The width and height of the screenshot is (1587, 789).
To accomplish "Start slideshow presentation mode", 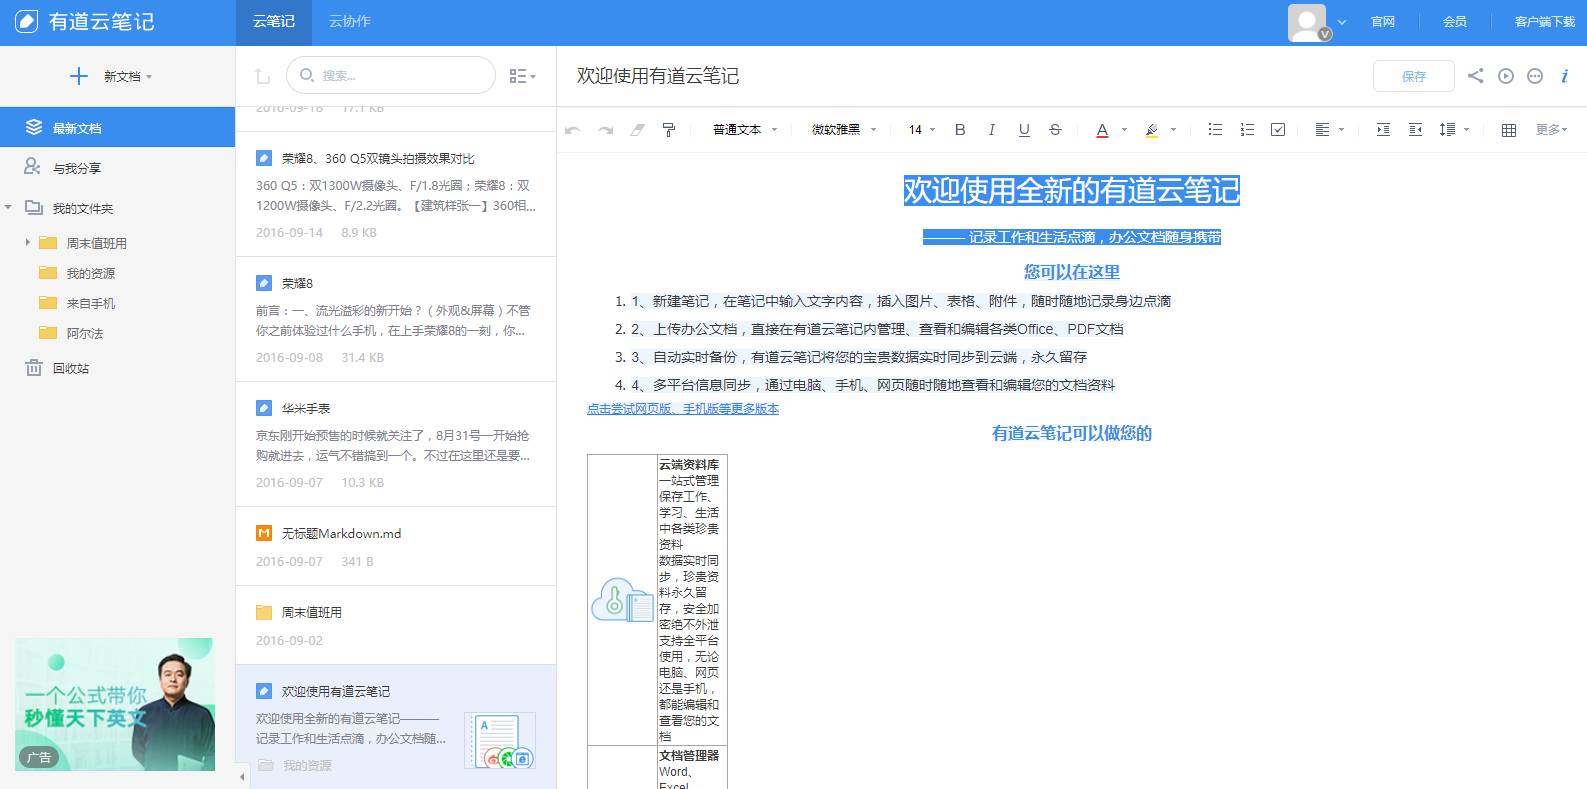I will tap(1506, 76).
